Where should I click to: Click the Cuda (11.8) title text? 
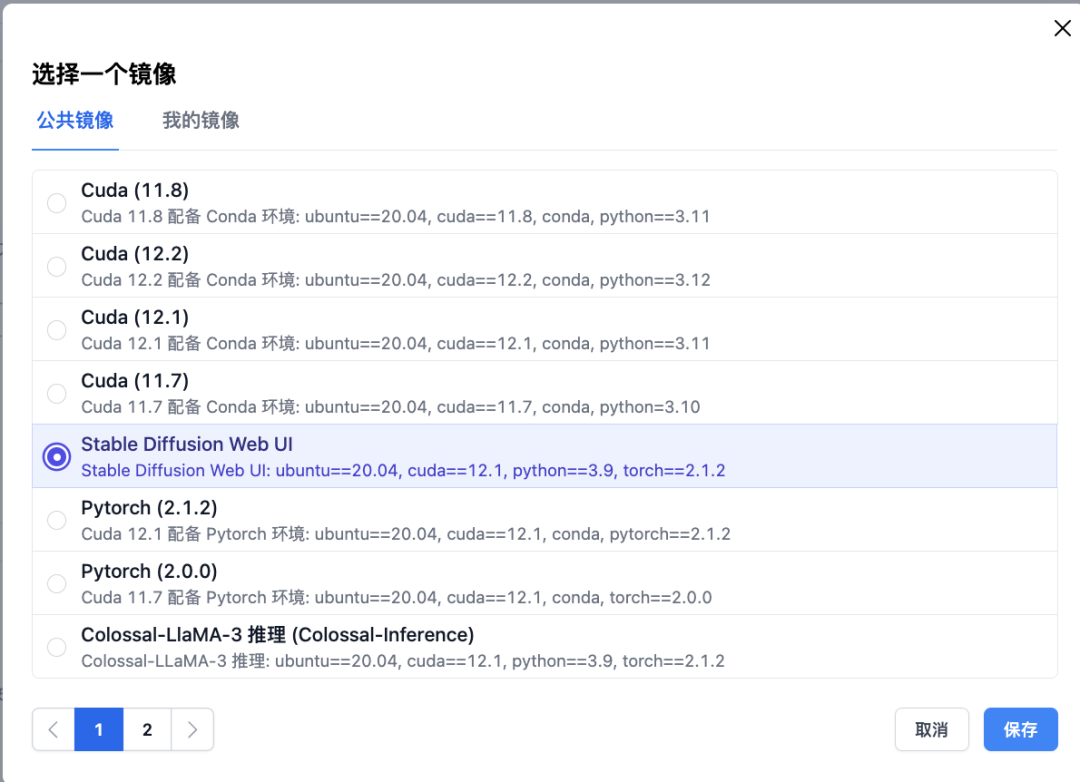135,190
